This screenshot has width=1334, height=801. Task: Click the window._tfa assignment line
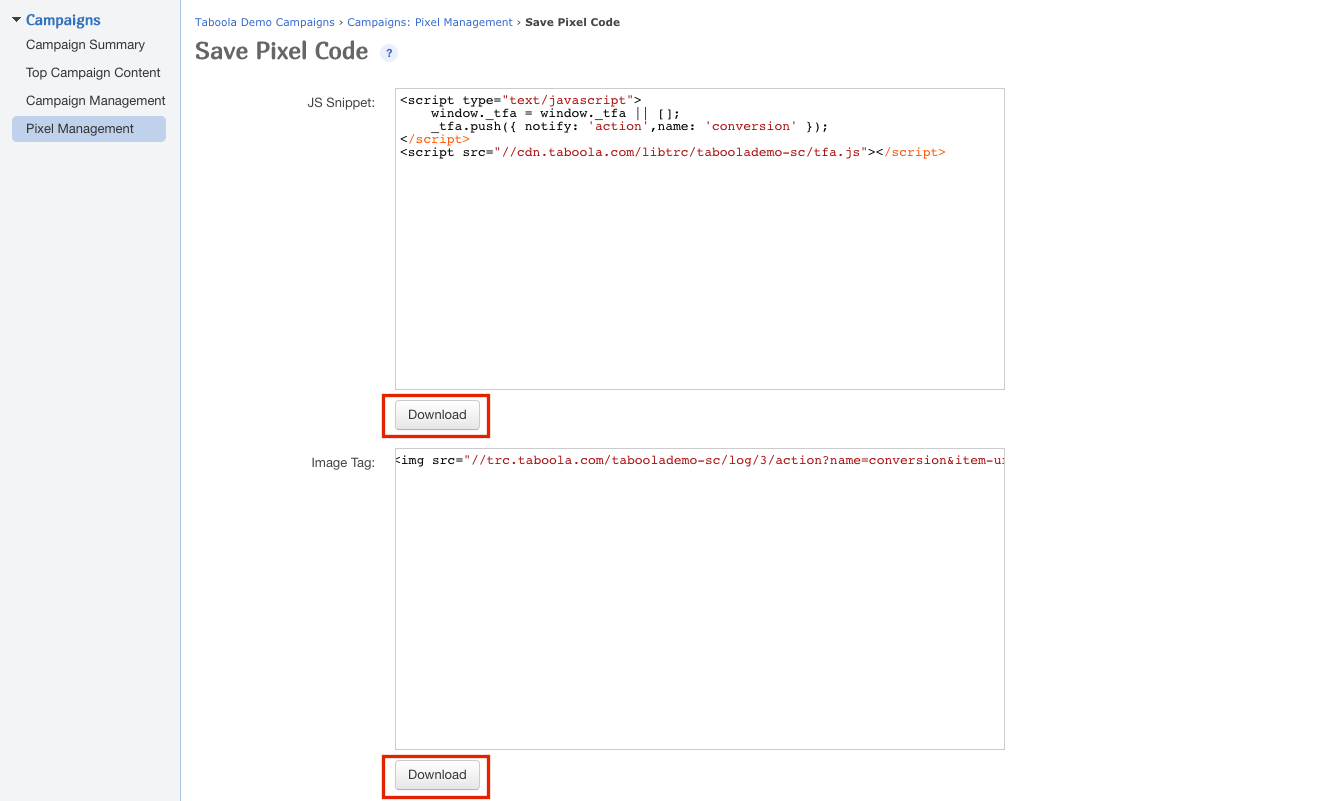coord(555,114)
